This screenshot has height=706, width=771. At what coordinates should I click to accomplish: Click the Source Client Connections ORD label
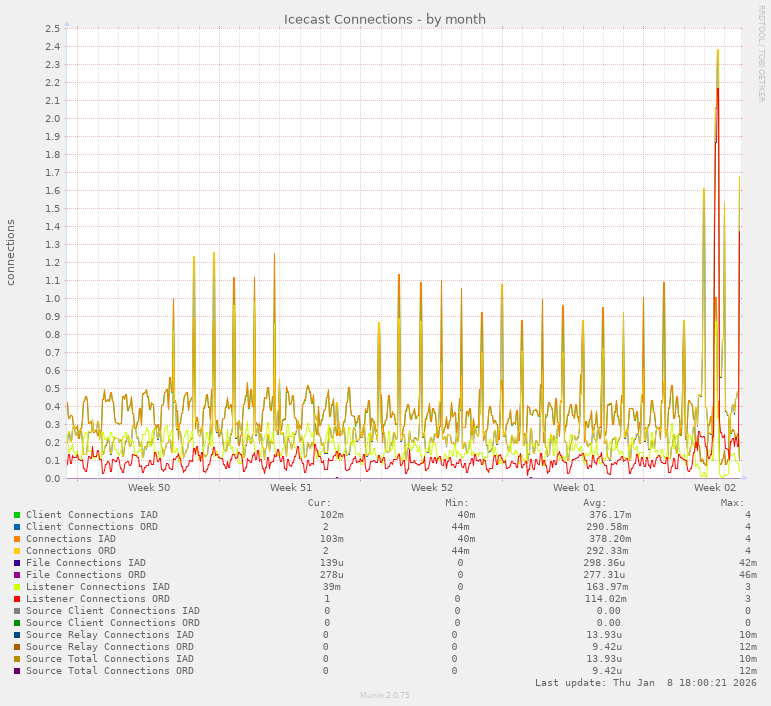click(x=112, y=623)
